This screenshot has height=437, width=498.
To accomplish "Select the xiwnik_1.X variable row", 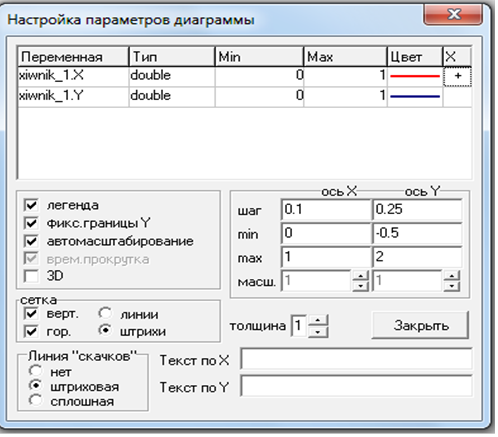I will click(x=245, y=77).
